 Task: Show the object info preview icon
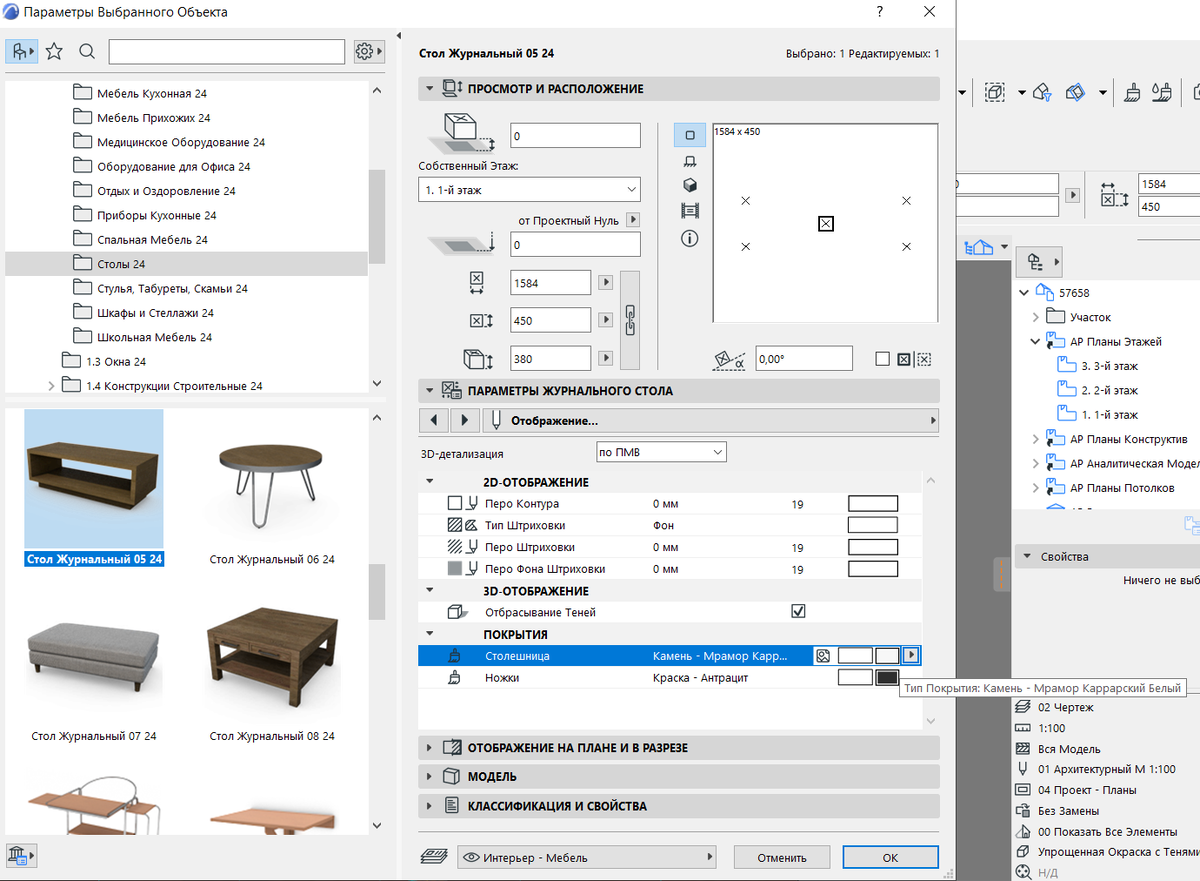coord(689,238)
